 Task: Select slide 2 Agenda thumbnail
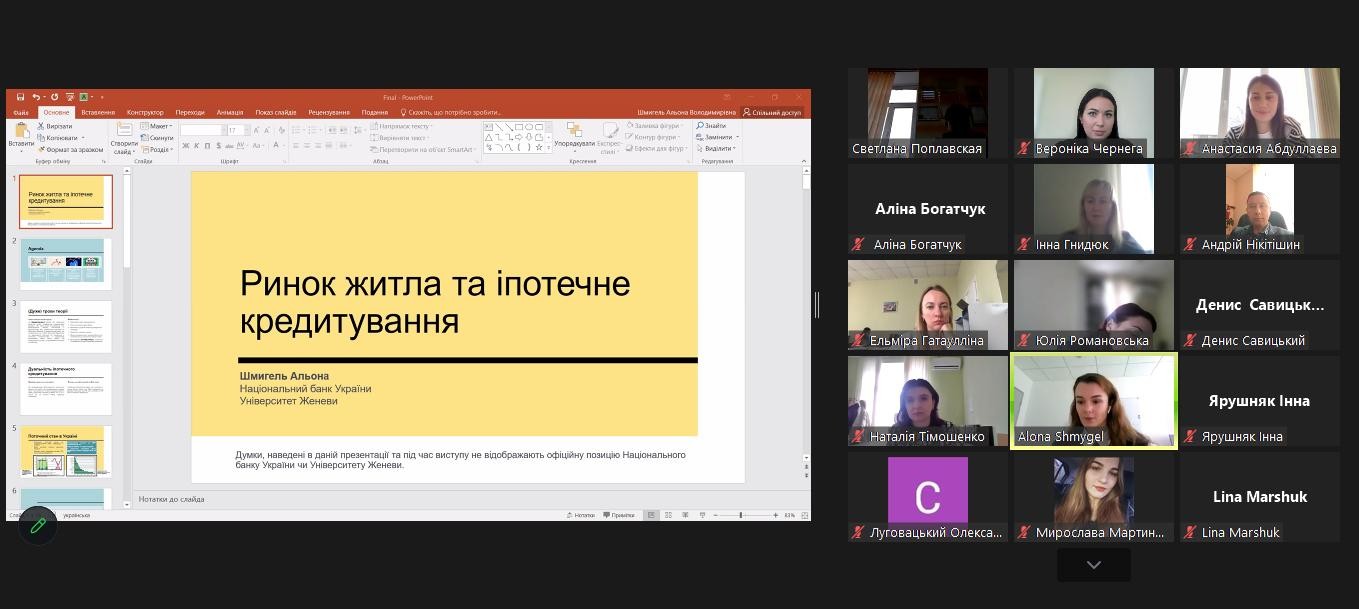coord(66,264)
